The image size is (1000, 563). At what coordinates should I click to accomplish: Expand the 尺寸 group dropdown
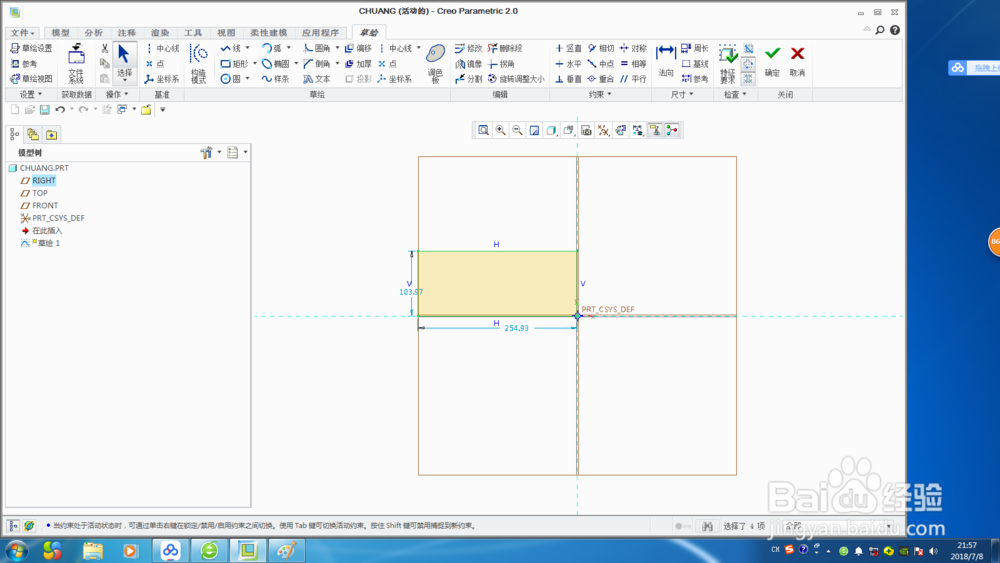coord(682,94)
